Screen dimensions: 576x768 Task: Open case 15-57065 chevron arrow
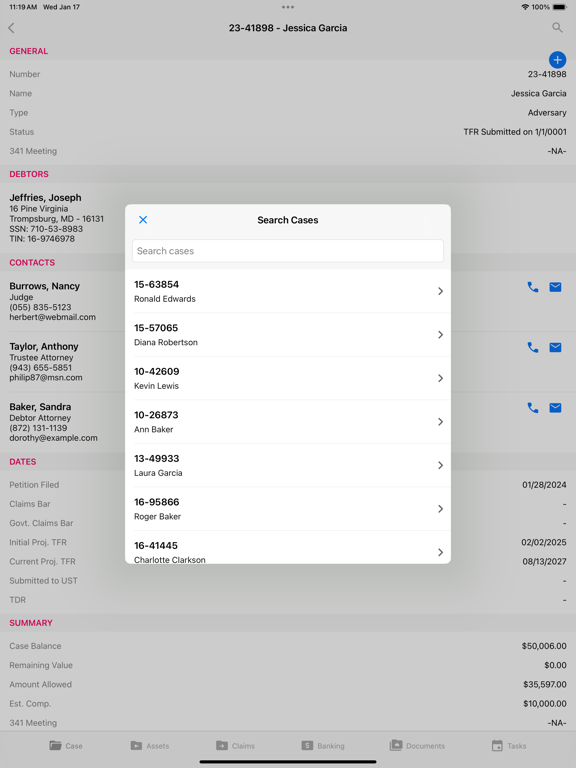tap(440, 335)
